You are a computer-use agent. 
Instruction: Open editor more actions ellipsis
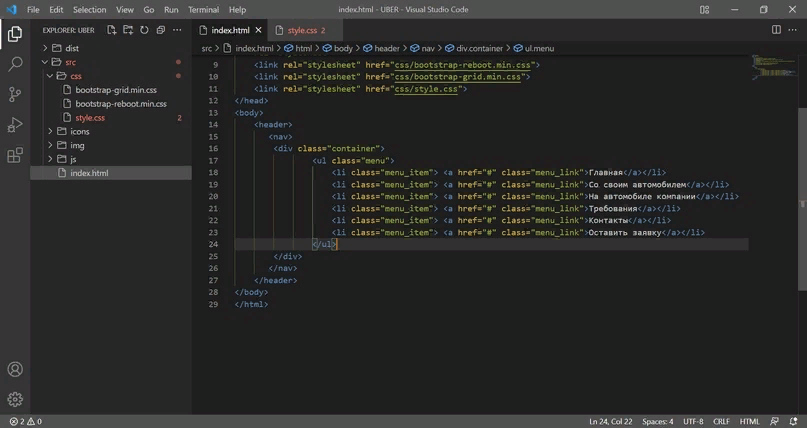click(793, 30)
